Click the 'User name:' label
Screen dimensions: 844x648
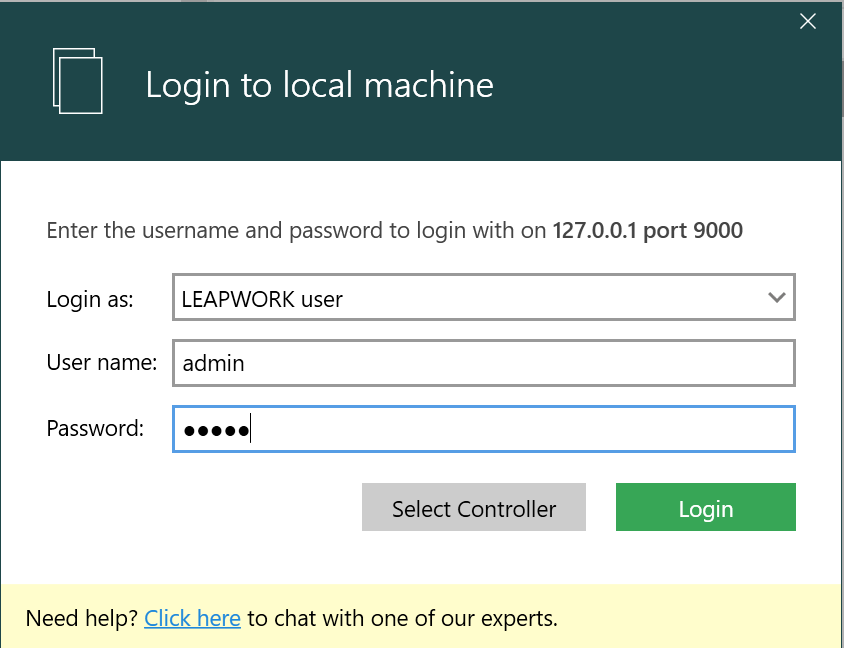[x=102, y=363]
